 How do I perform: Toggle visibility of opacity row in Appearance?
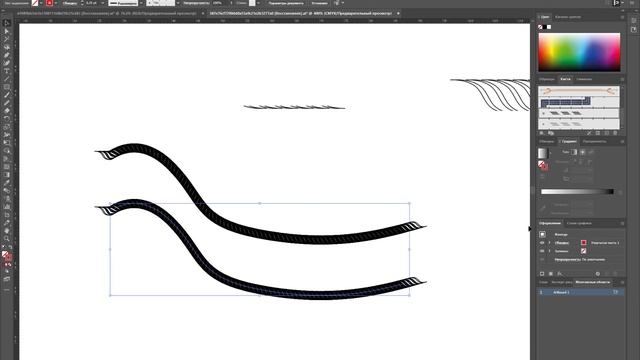point(542,259)
